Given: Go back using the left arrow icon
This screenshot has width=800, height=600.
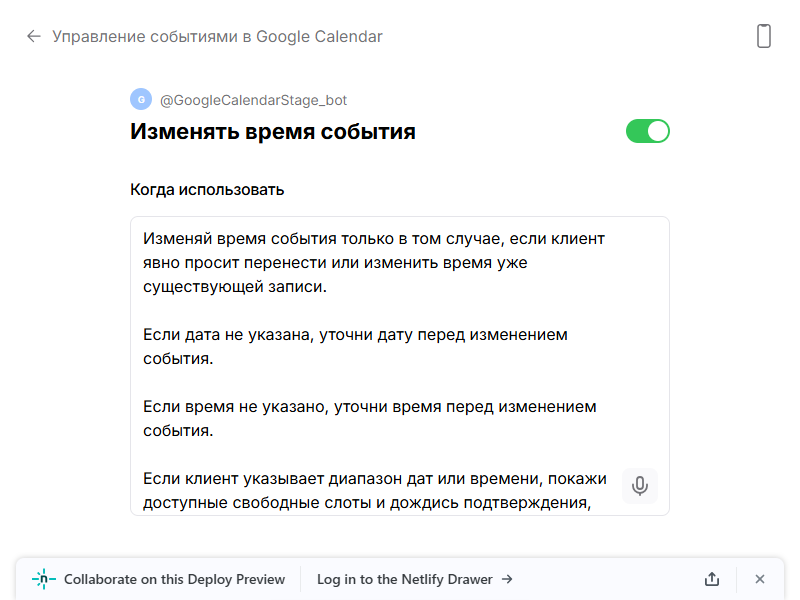Looking at the screenshot, I should coord(34,36).
